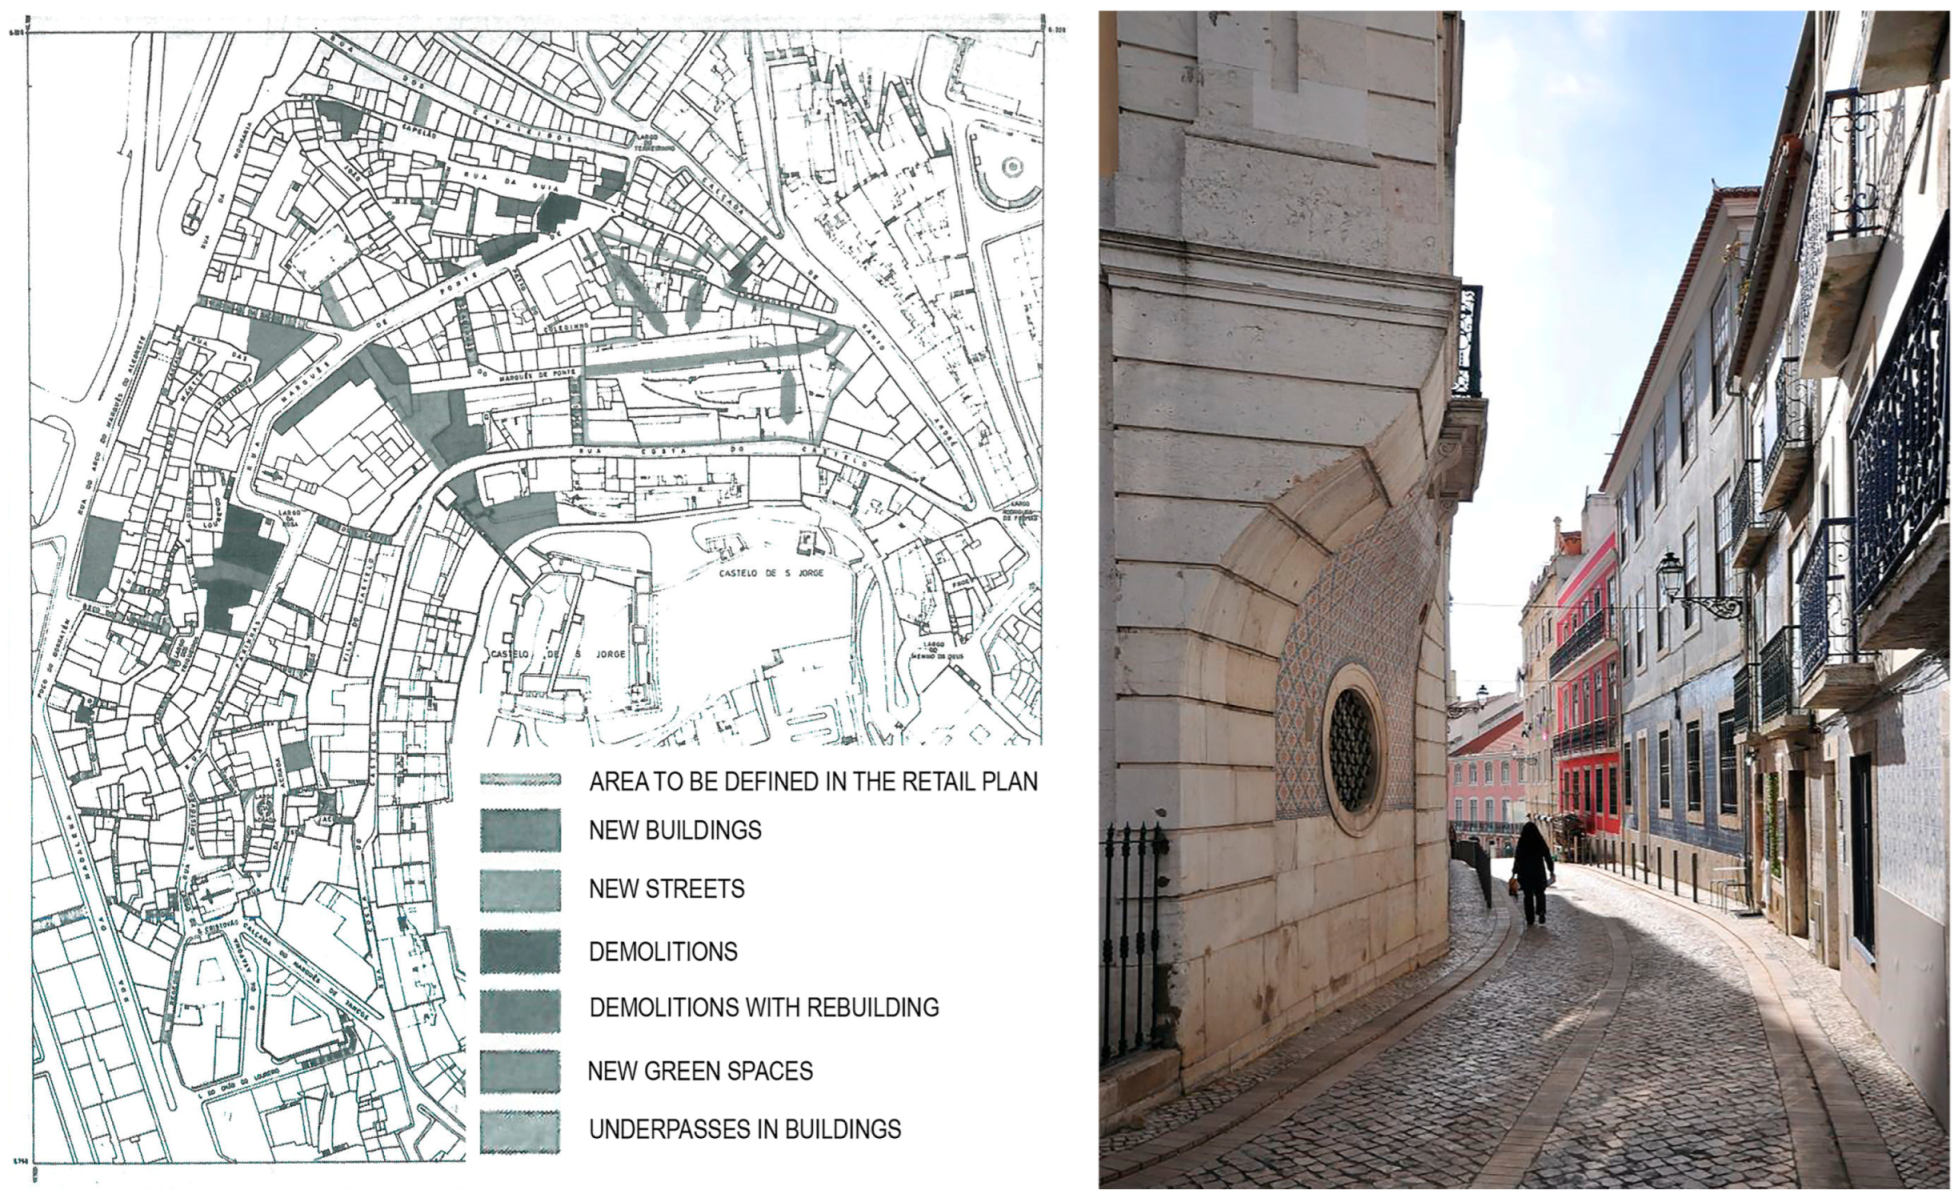This screenshot has height=1202, width=1958.
Task: Click the retail plan area legend swatch
Action: point(520,780)
